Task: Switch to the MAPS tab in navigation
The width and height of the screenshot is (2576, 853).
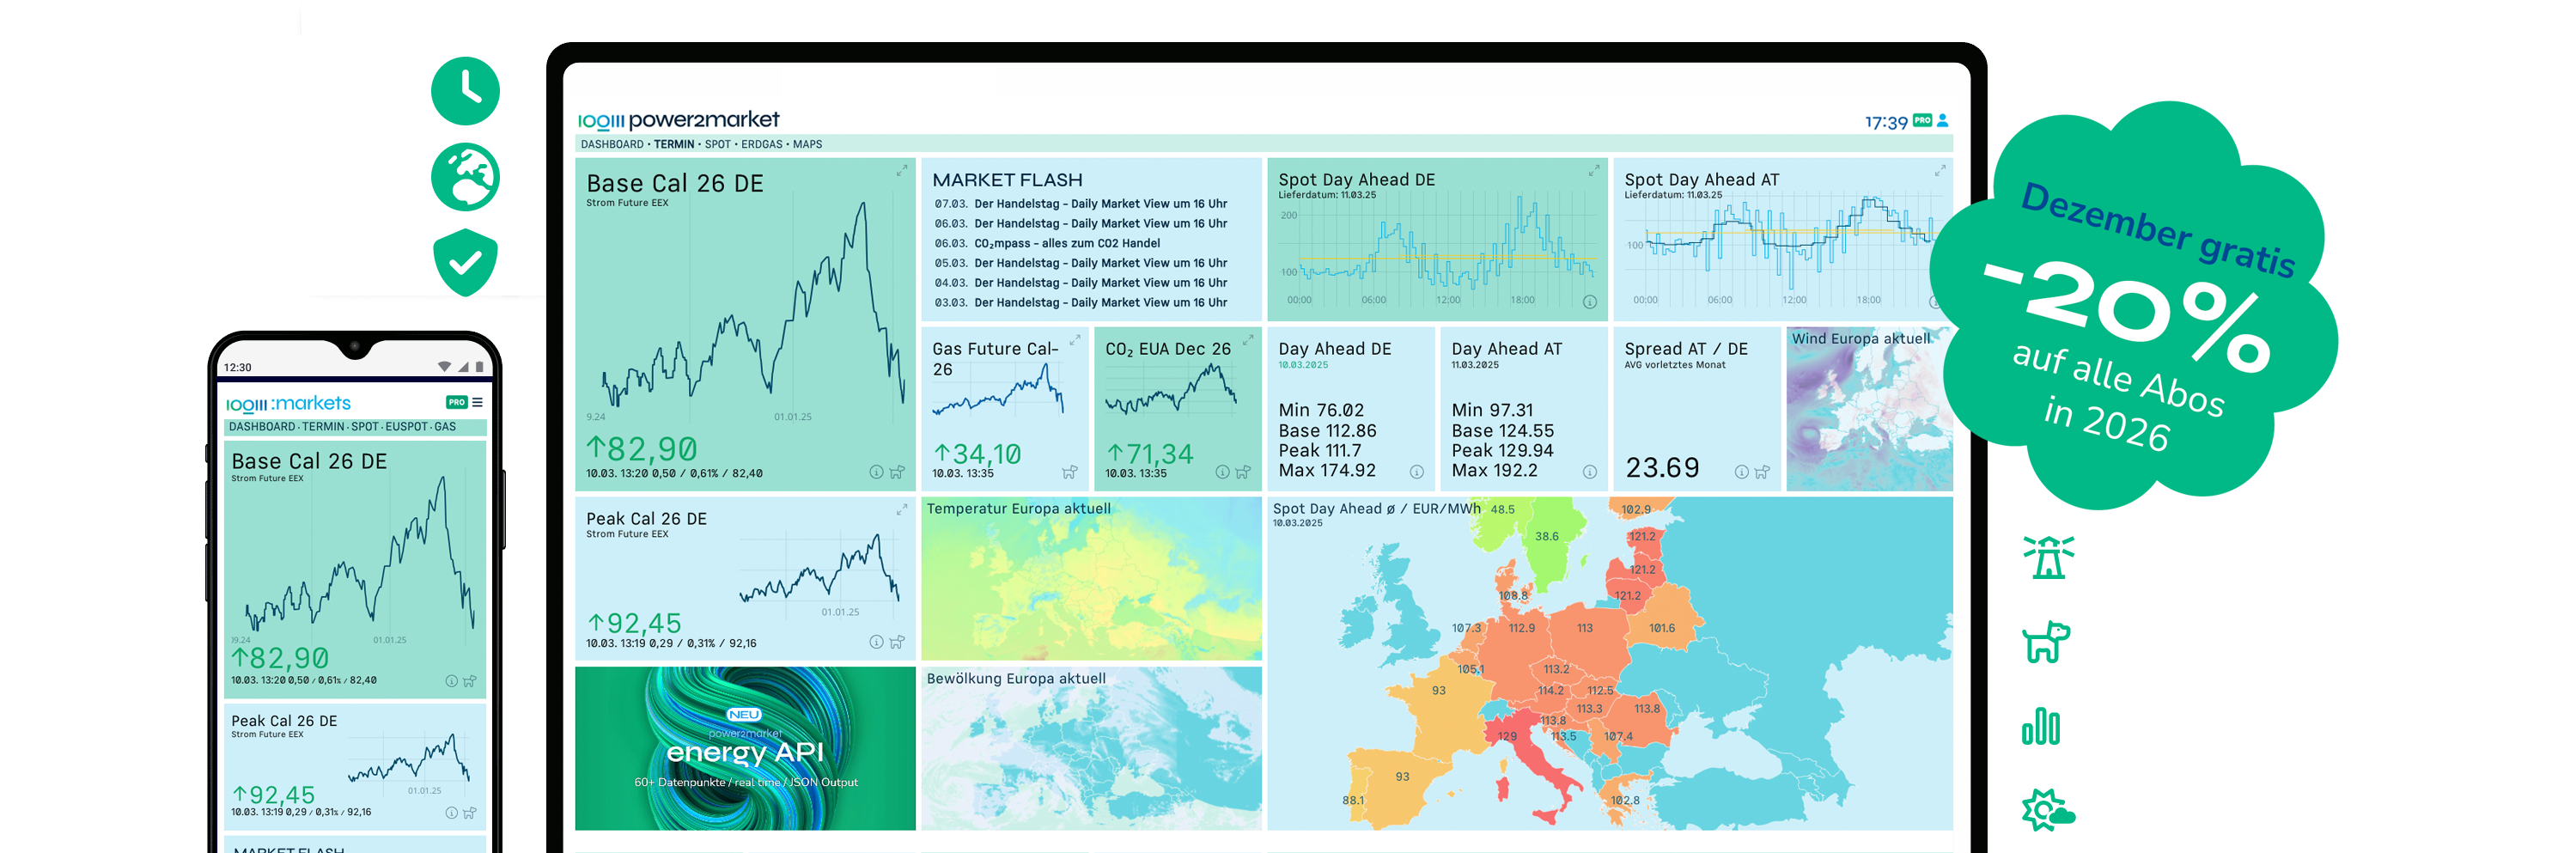Action: [807, 144]
